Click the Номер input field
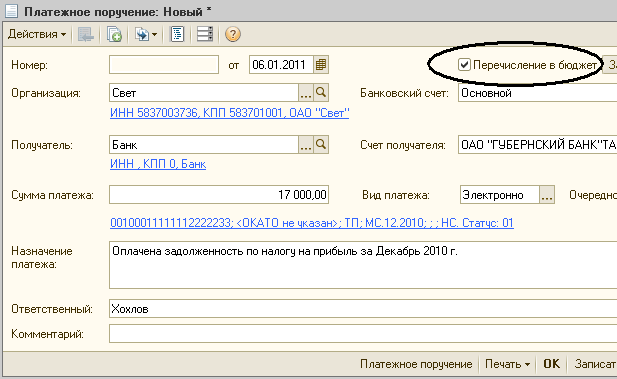This screenshot has width=617, height=379. (x=164, y=65)
